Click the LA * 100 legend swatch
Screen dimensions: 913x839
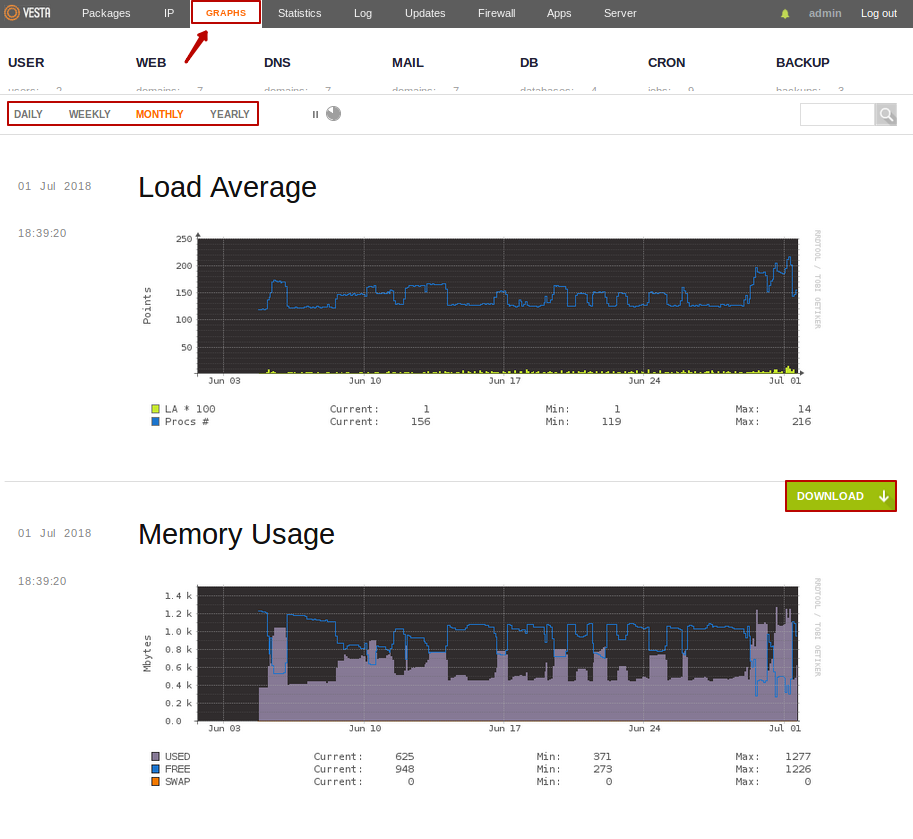click(155, 409)
